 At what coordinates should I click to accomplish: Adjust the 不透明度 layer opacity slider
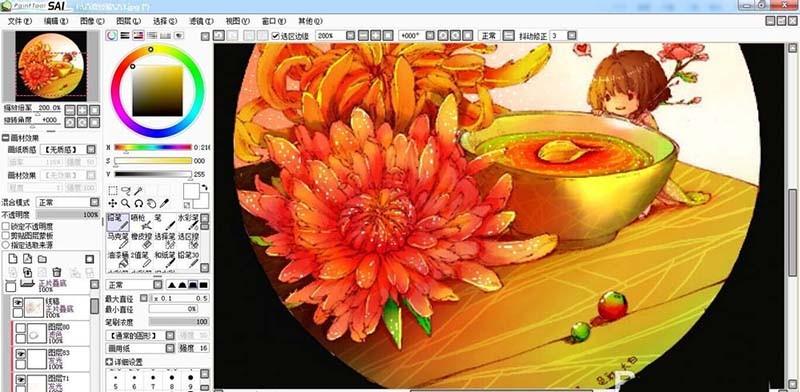[x=68, y=215]
